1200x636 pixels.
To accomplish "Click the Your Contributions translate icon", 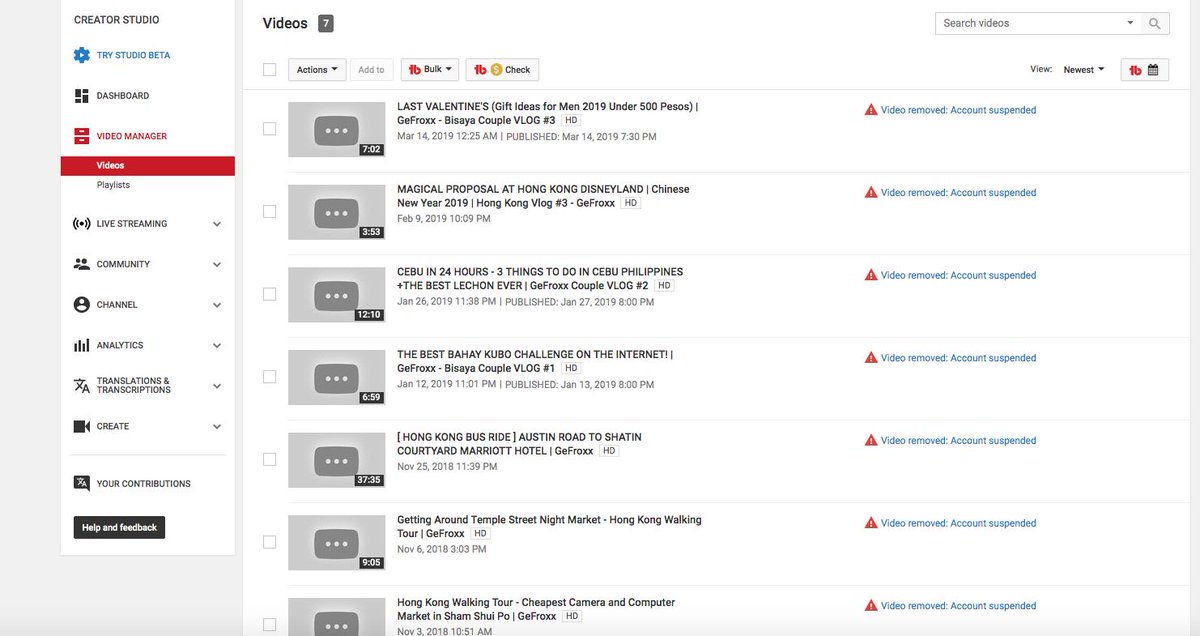I will [x=82, y=484].
